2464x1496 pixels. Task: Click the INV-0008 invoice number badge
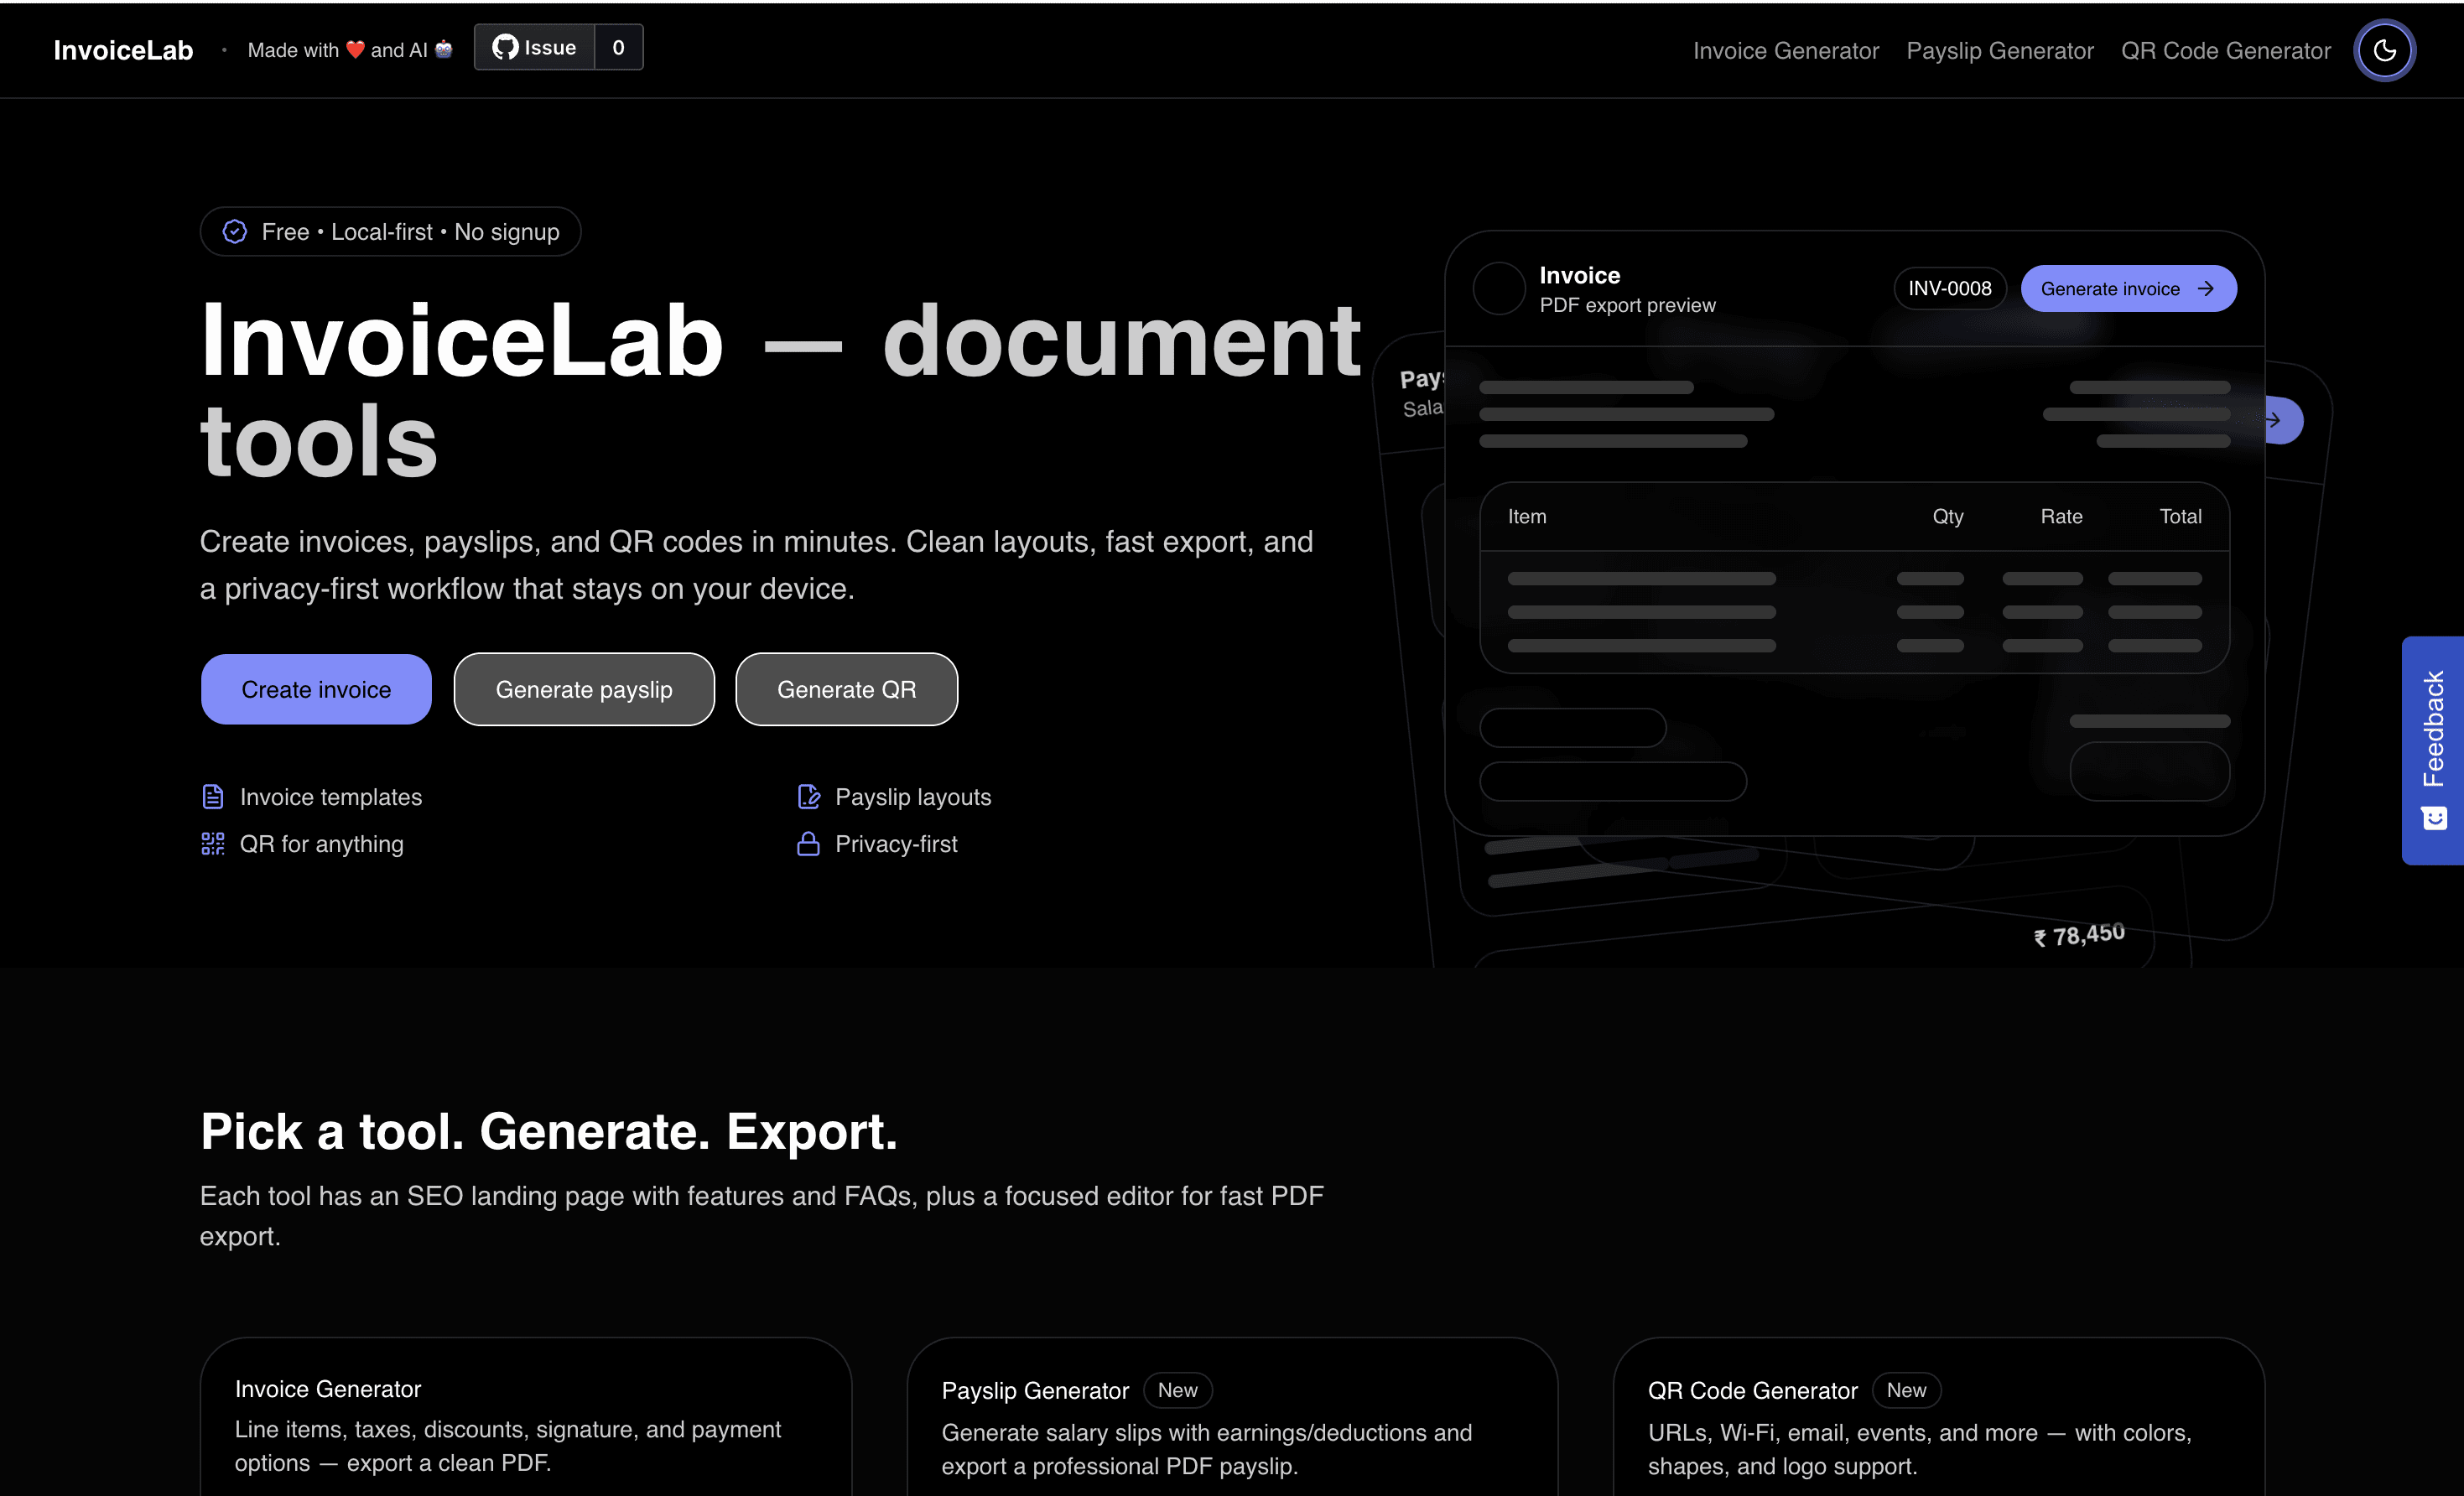[x=1949, y=288]
